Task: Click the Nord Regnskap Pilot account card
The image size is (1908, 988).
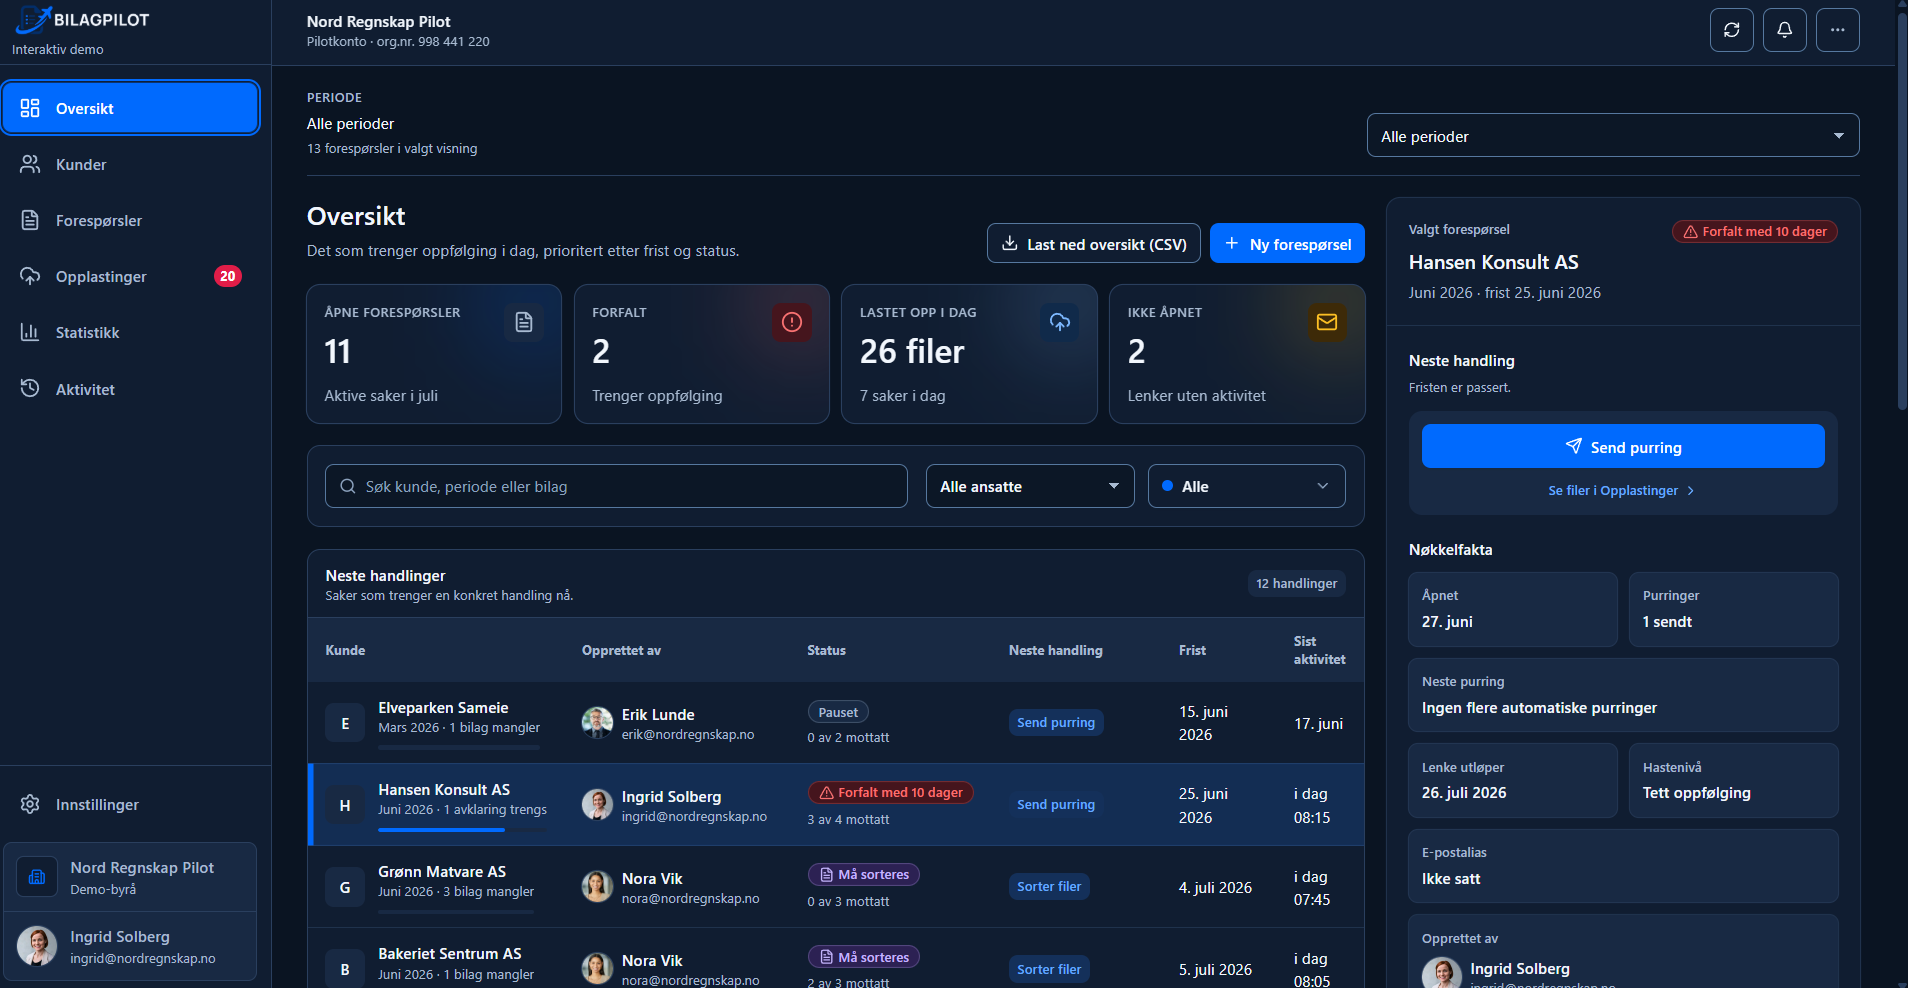Action: click(130, 877)
